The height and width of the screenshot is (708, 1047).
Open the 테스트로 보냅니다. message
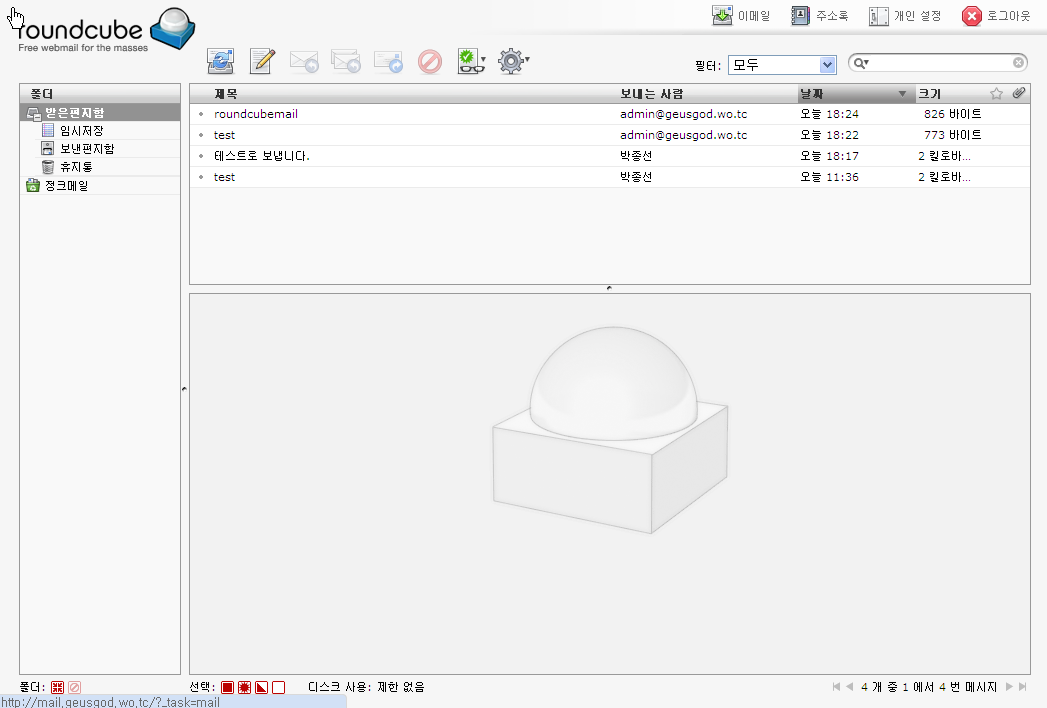tap(262, 156)
